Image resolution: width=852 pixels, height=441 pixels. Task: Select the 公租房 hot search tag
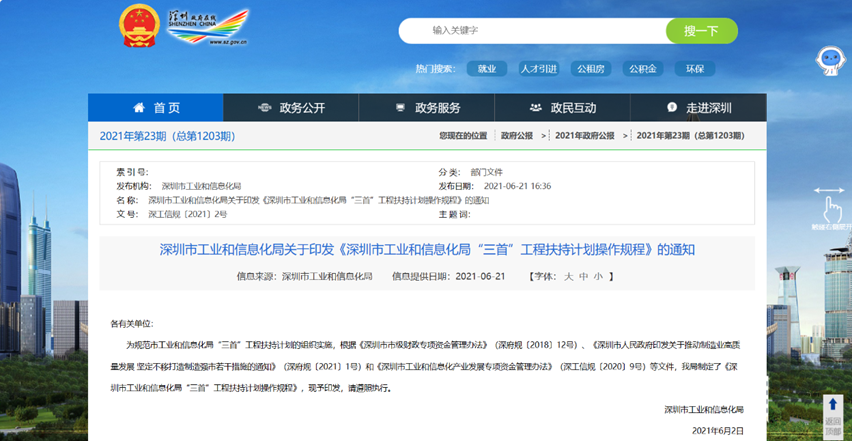[591, 69]
